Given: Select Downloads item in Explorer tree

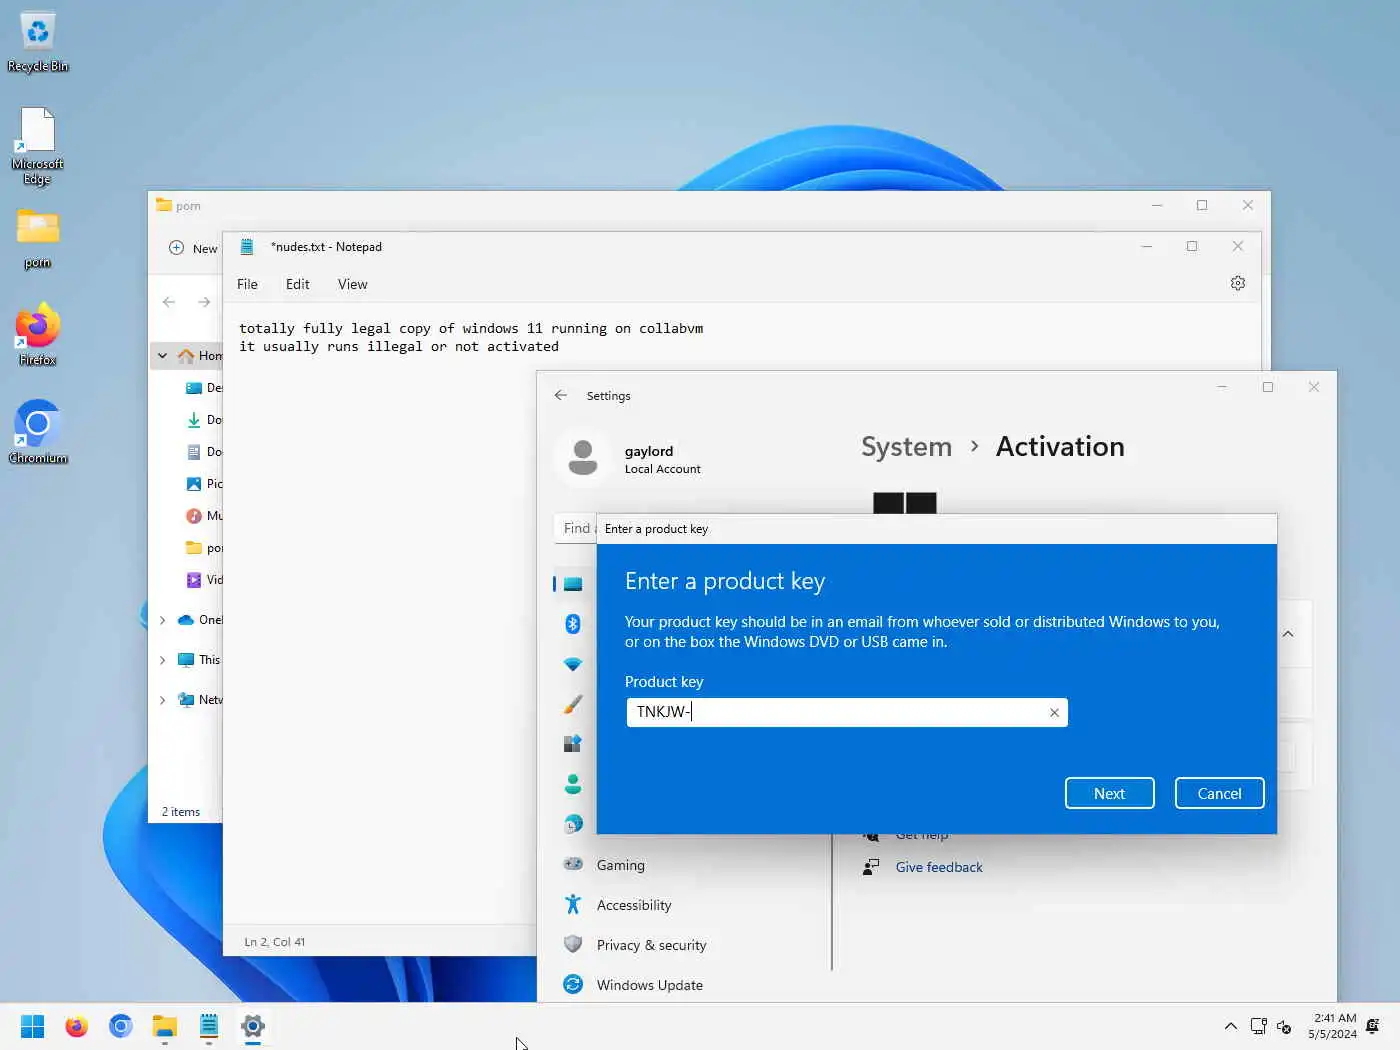Looking at the screenshot, I should pos(204,420).
